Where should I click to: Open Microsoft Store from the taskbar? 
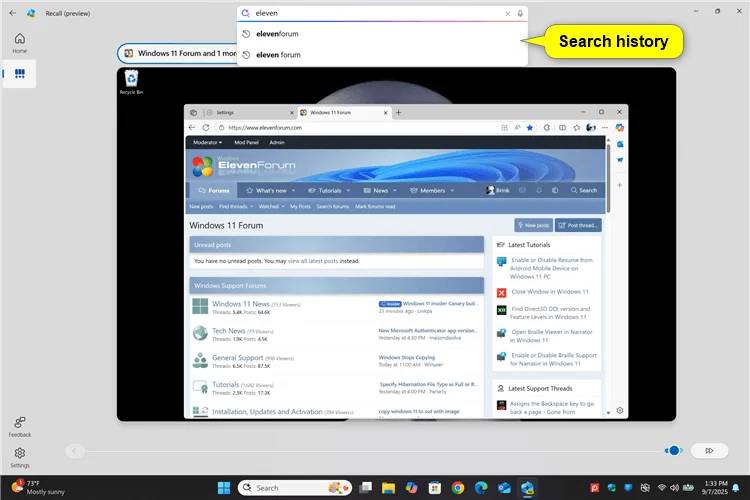coord(435,488)
